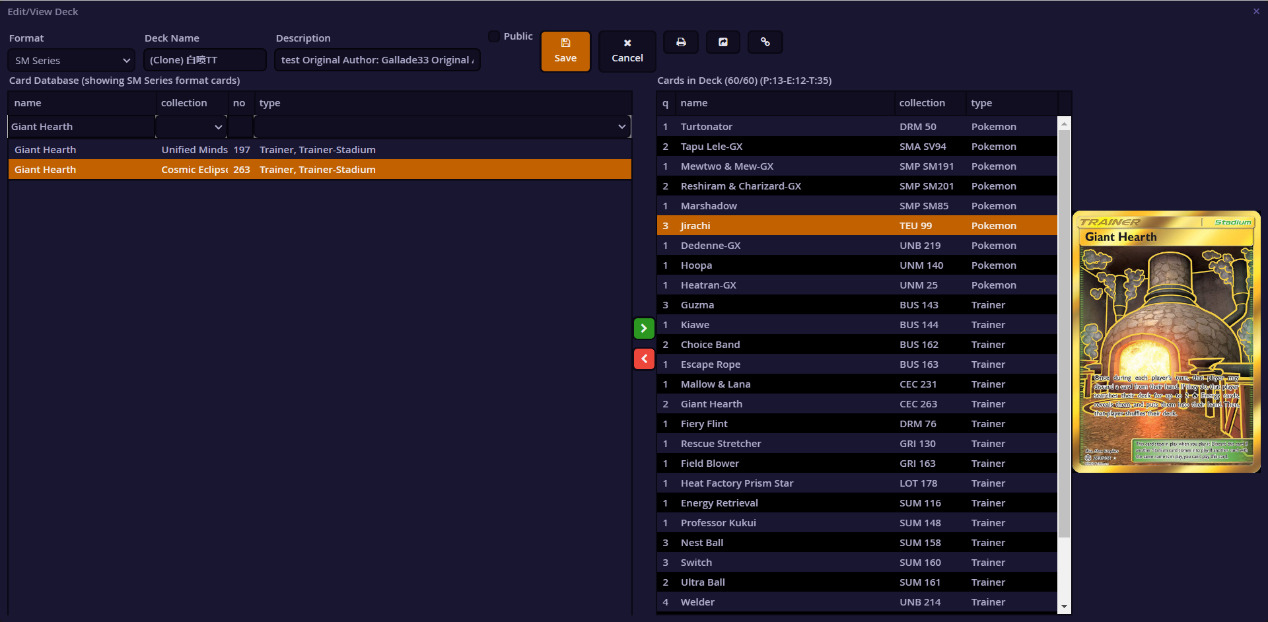Click the card number filter field
The width and height of the screenshot is (1268, 622).
pyautogui.click(x=241, y=127)
